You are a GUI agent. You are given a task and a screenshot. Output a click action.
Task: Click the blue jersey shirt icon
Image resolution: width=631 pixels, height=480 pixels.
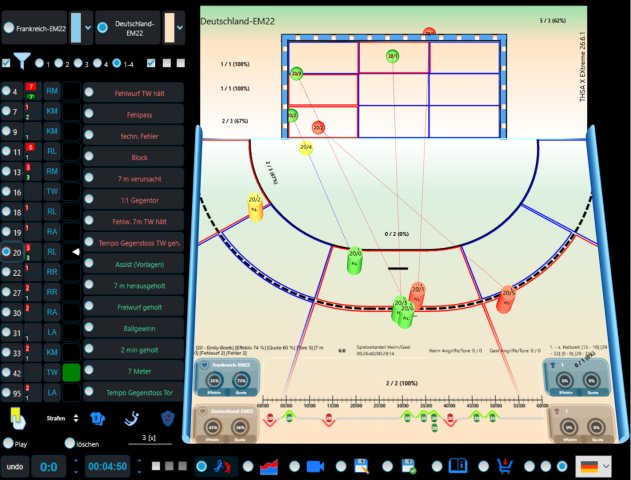[x=97, y=418]
